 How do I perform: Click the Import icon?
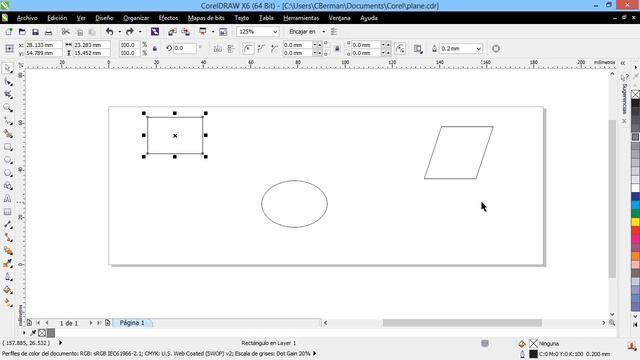(172, 31)
